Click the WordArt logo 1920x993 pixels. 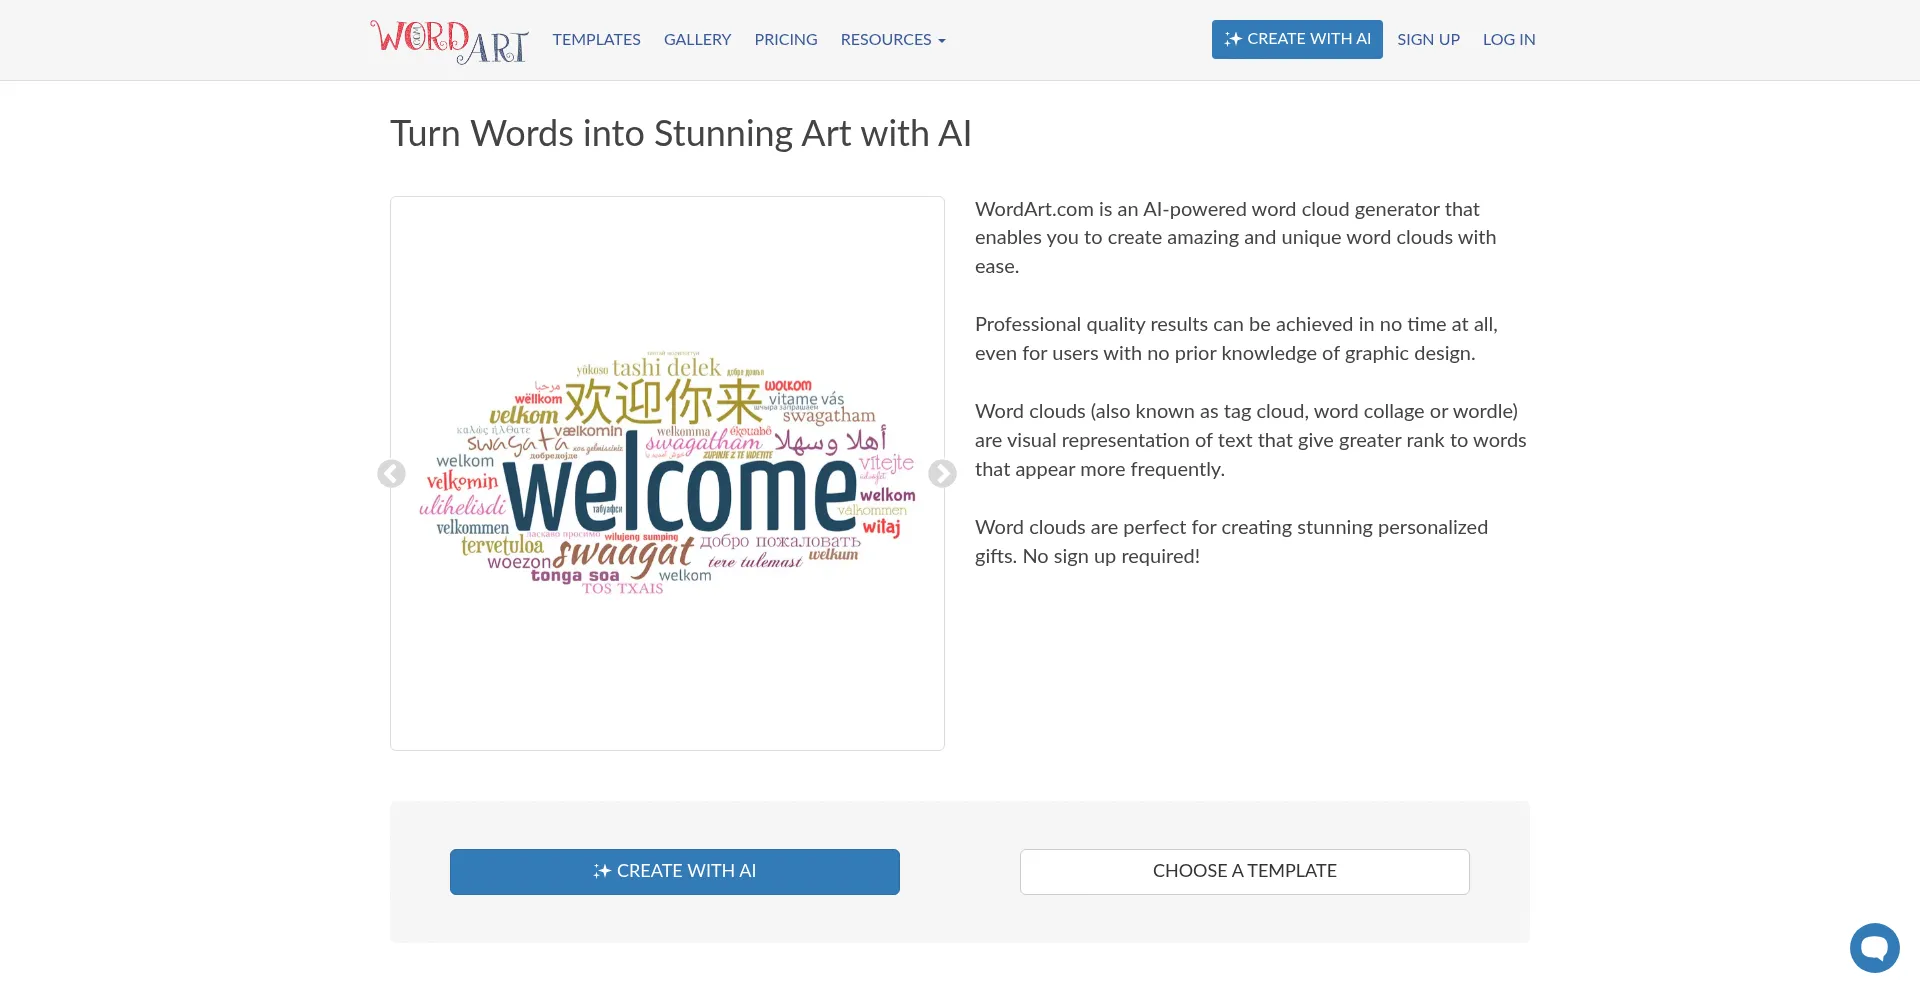[449, 40]
